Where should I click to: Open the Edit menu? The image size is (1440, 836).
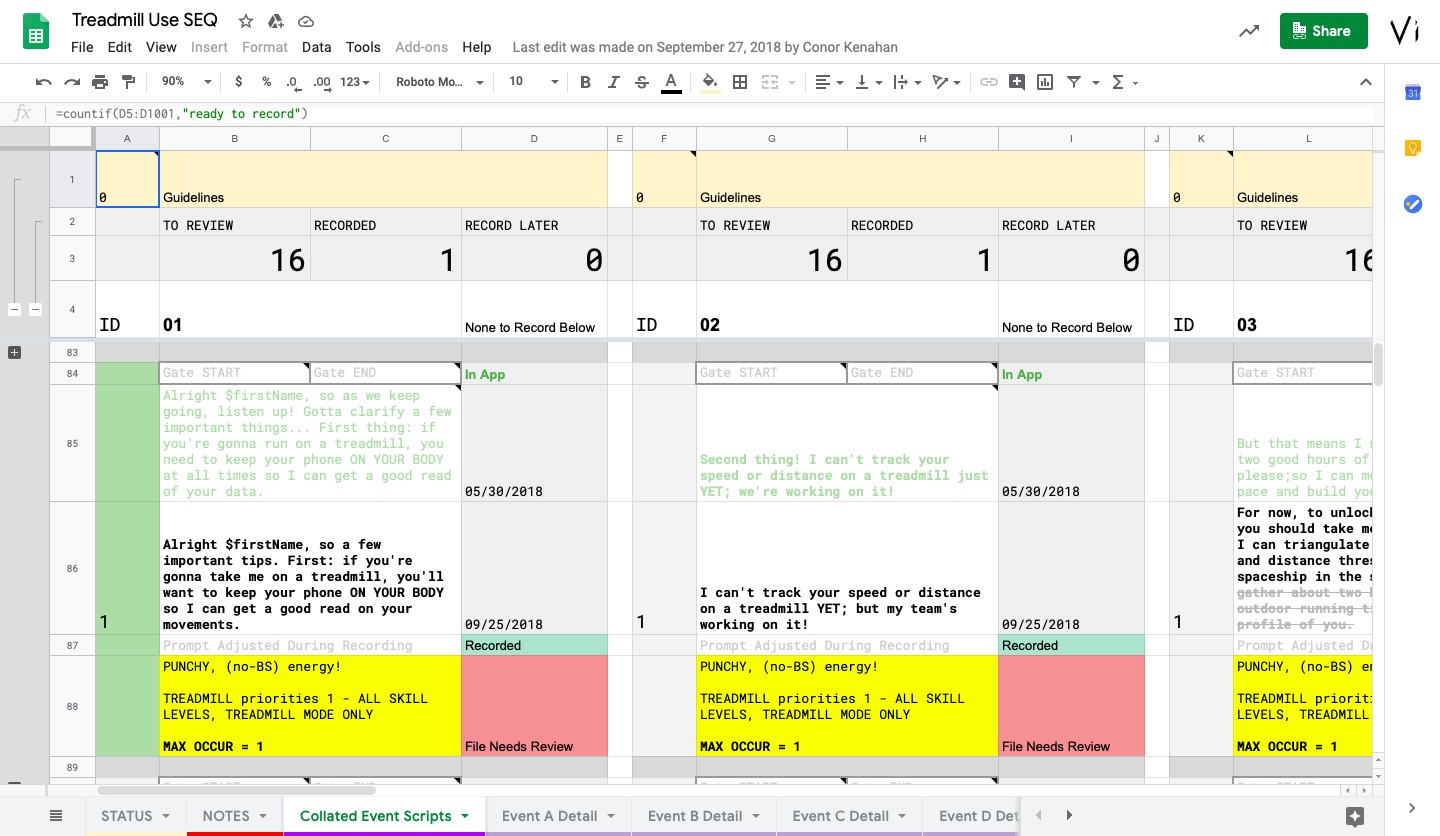click(120, 47)
